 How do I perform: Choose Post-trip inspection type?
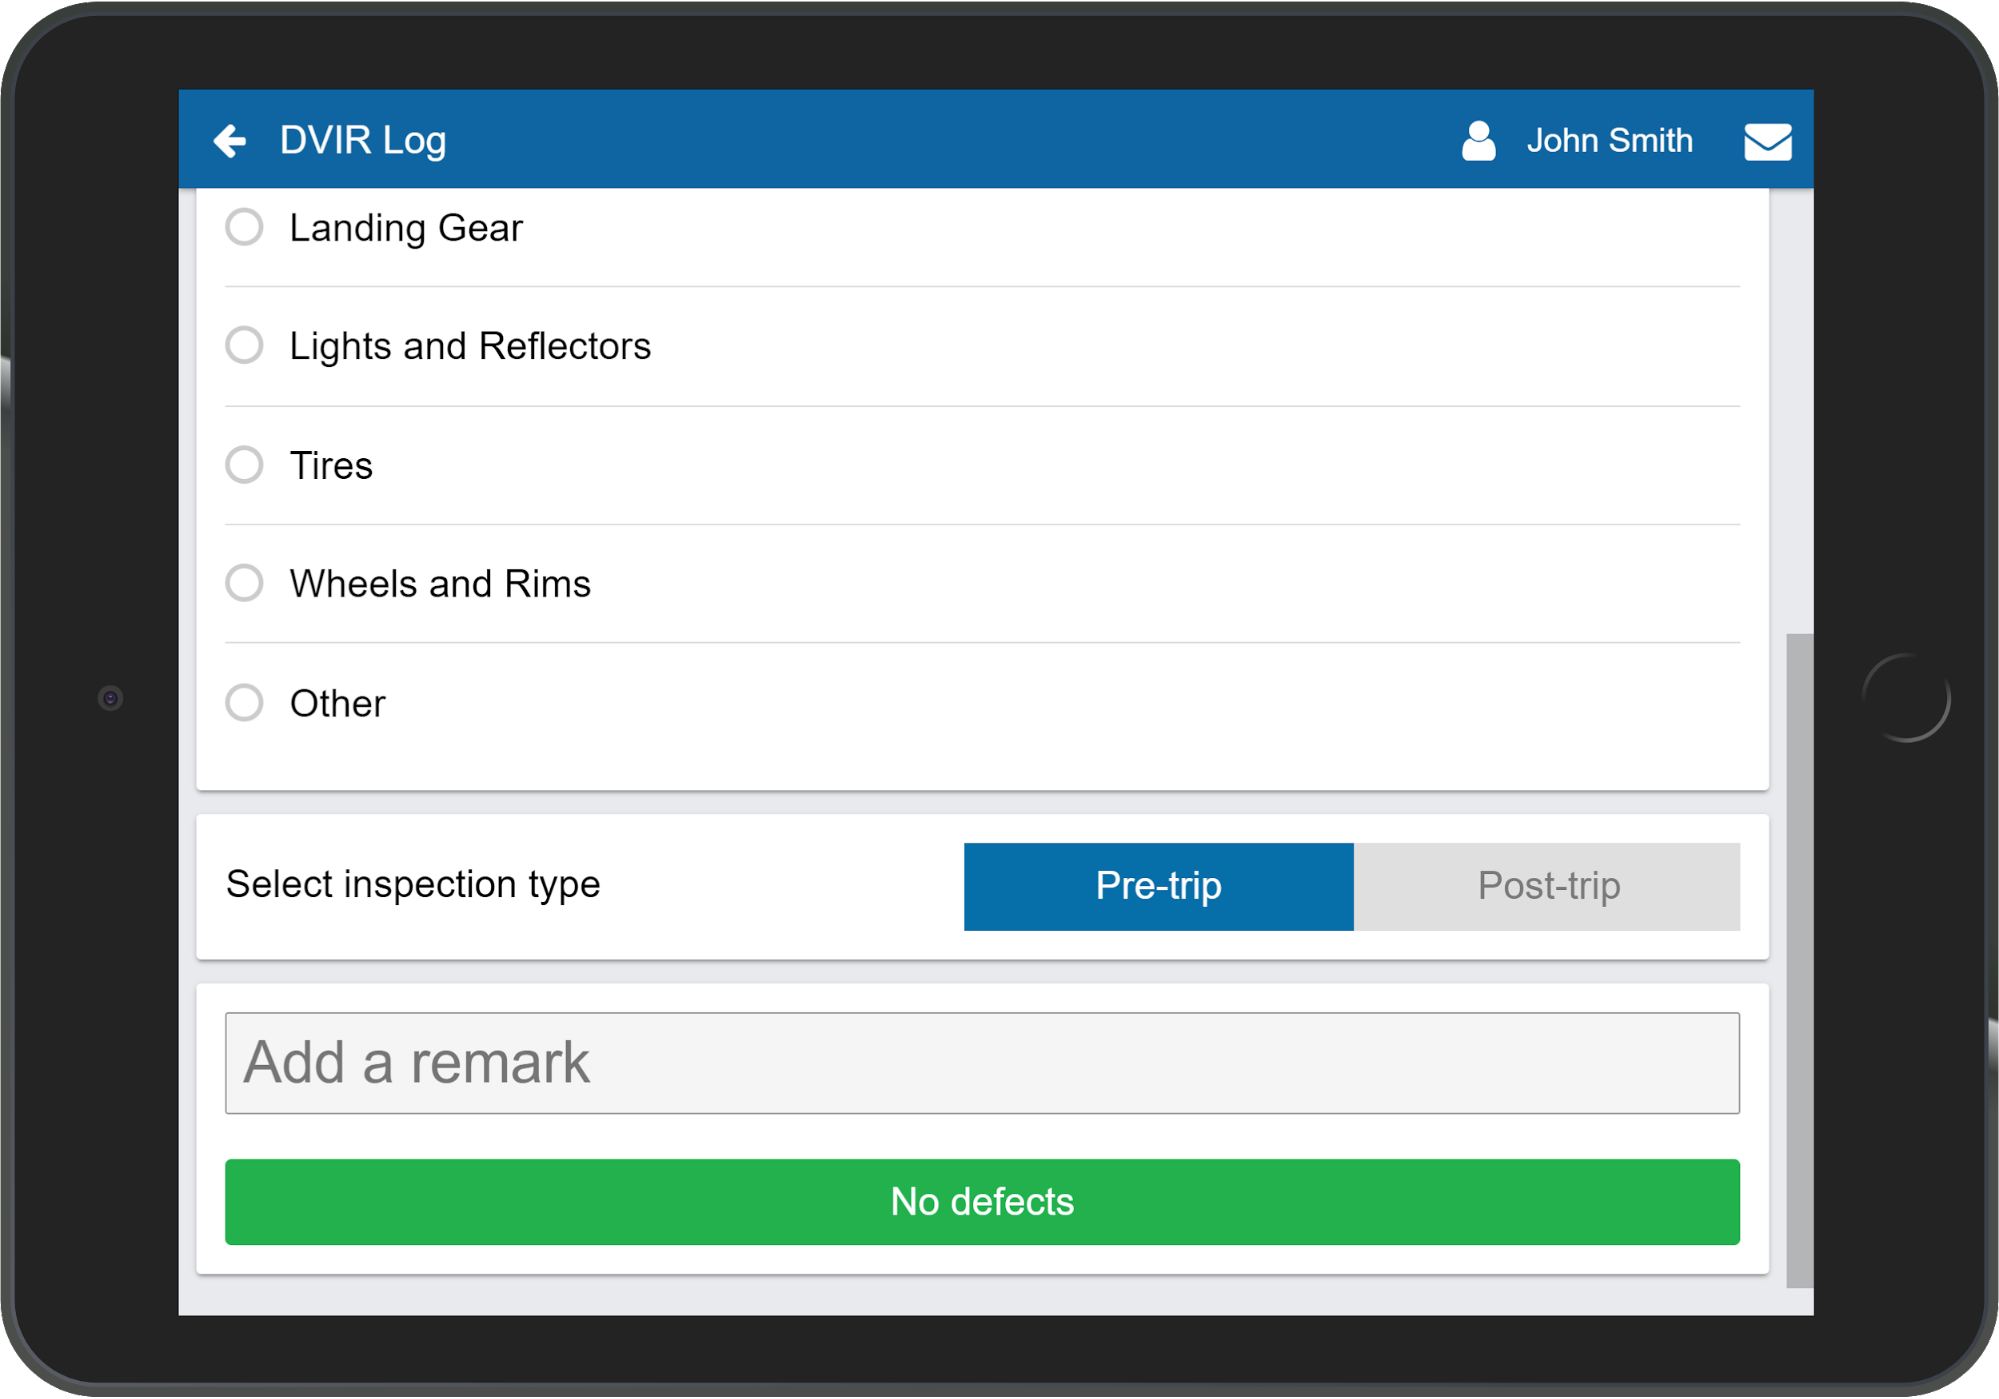point(1547,887)
